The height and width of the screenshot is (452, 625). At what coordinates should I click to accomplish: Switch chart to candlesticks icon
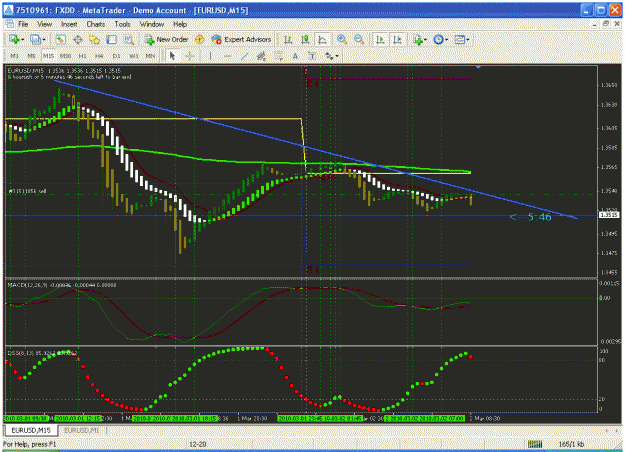305,39
